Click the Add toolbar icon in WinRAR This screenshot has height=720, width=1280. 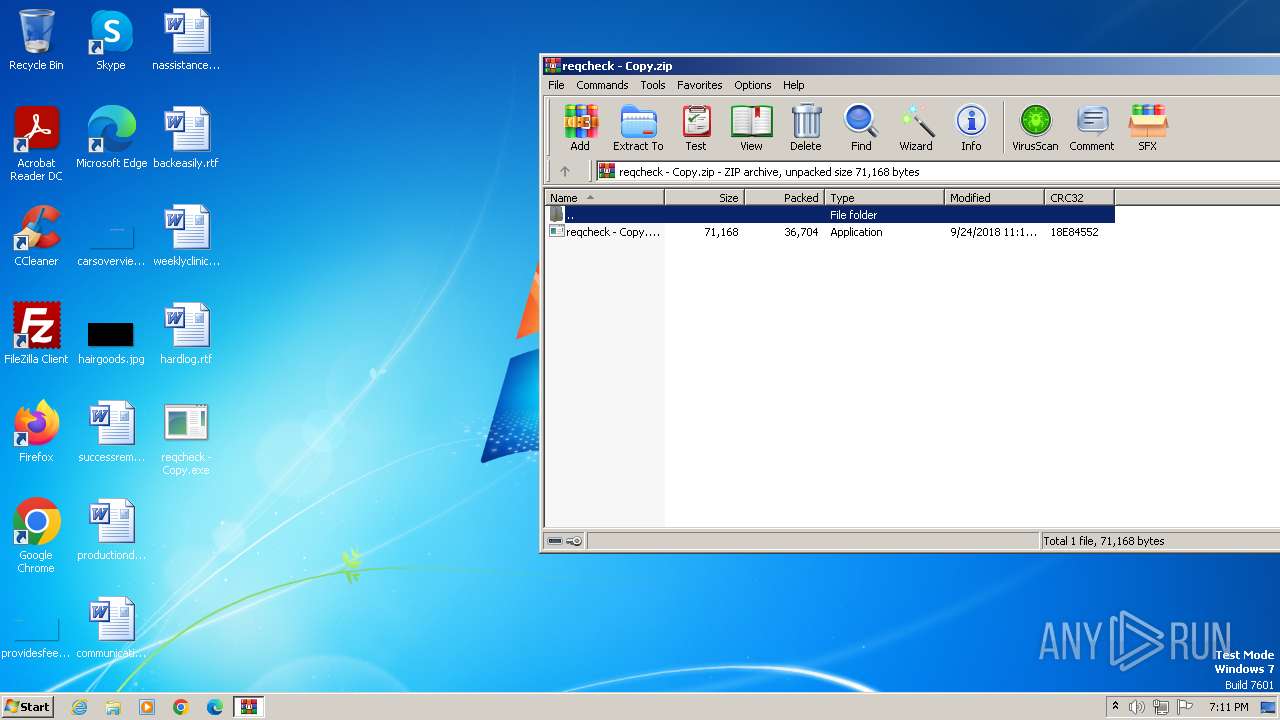click(x=580, y=127)
